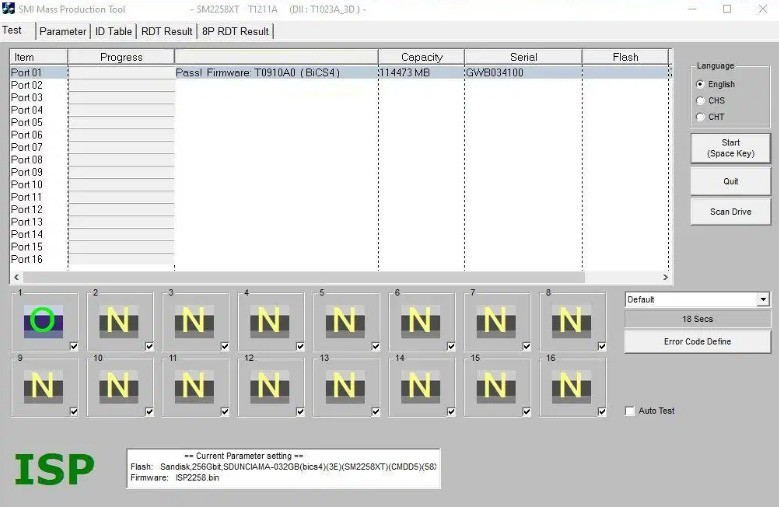Click Start (Space Key) button
This screenshot has height=507, width=779.
pyautogui.click(x=731, y=148)
